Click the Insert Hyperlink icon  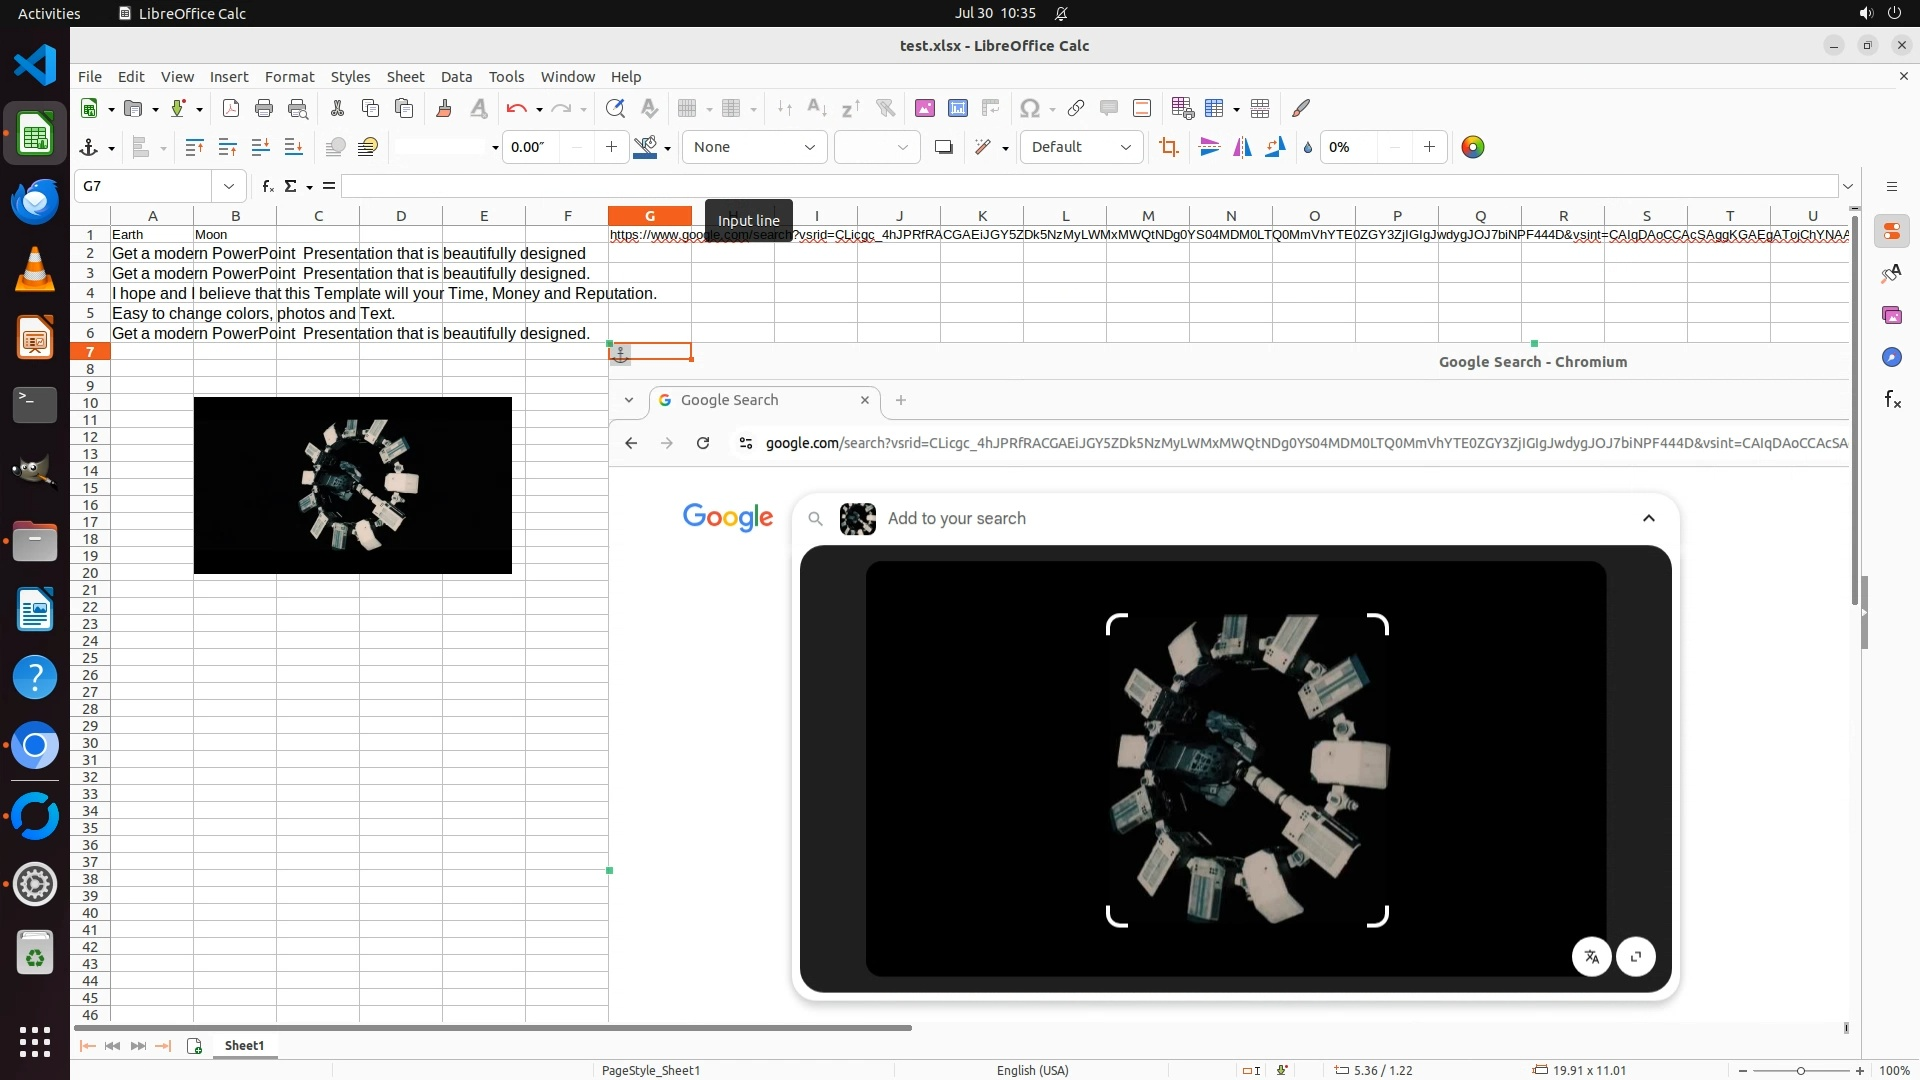(x=1076, y=109)
